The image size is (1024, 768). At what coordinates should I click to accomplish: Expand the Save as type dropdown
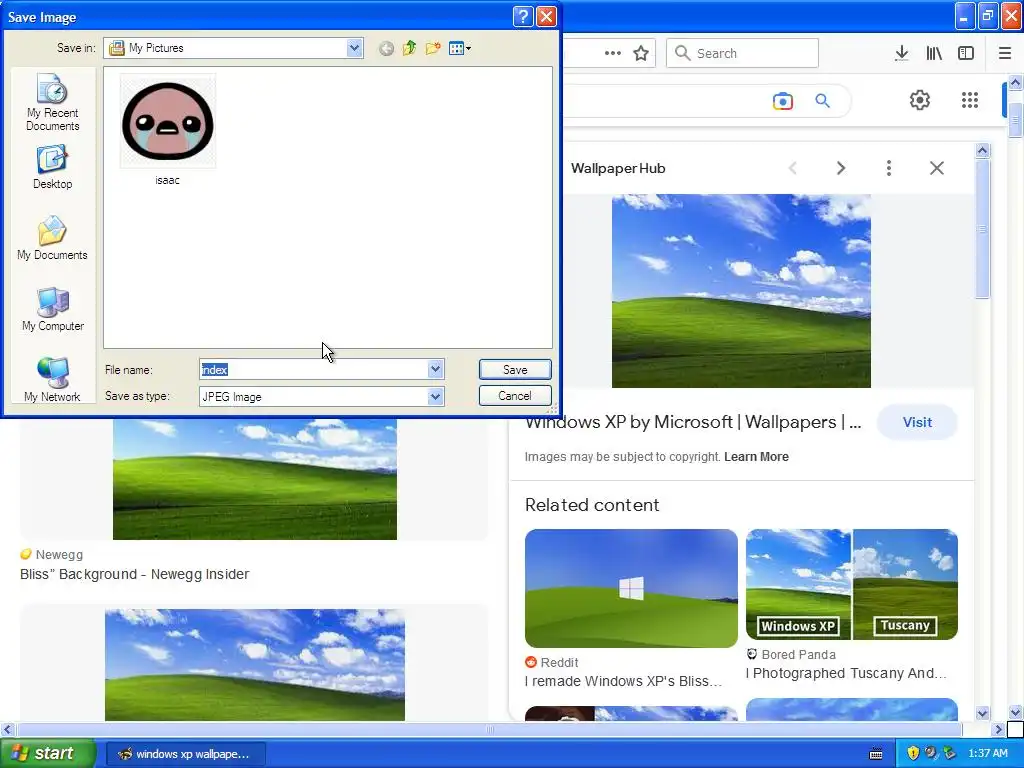(x=436, y=396)
